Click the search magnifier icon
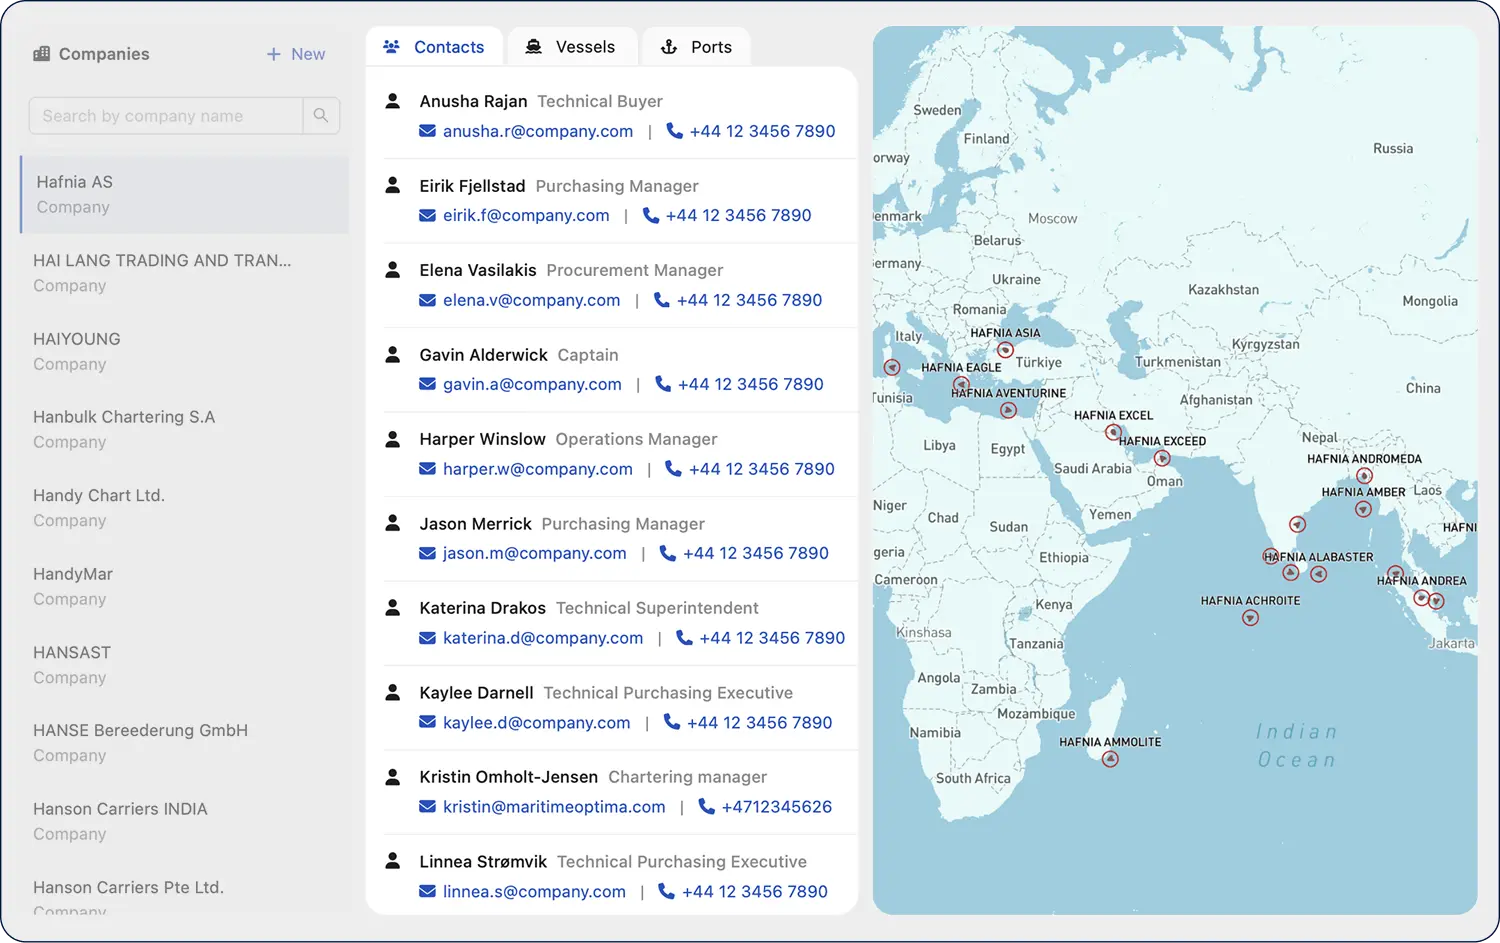1500x943 pixels. coord(321,116)
